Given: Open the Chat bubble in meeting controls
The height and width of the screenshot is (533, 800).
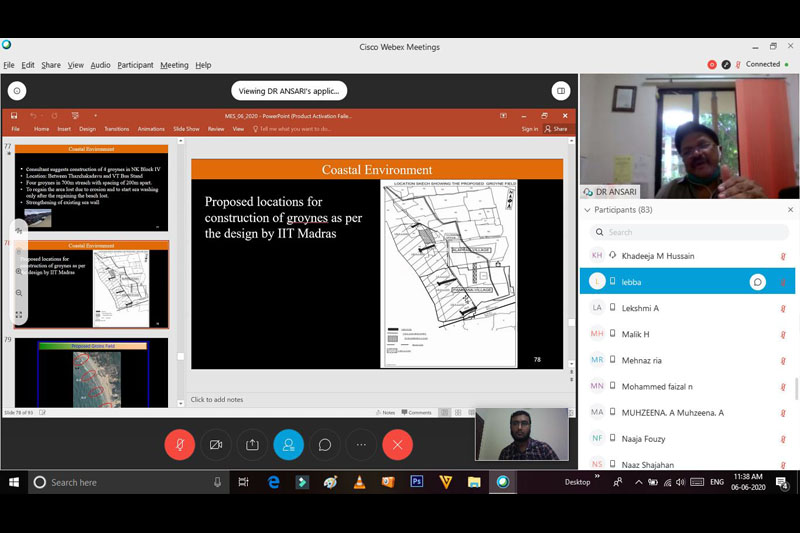Looking at the screenshot, I should 325,445.
